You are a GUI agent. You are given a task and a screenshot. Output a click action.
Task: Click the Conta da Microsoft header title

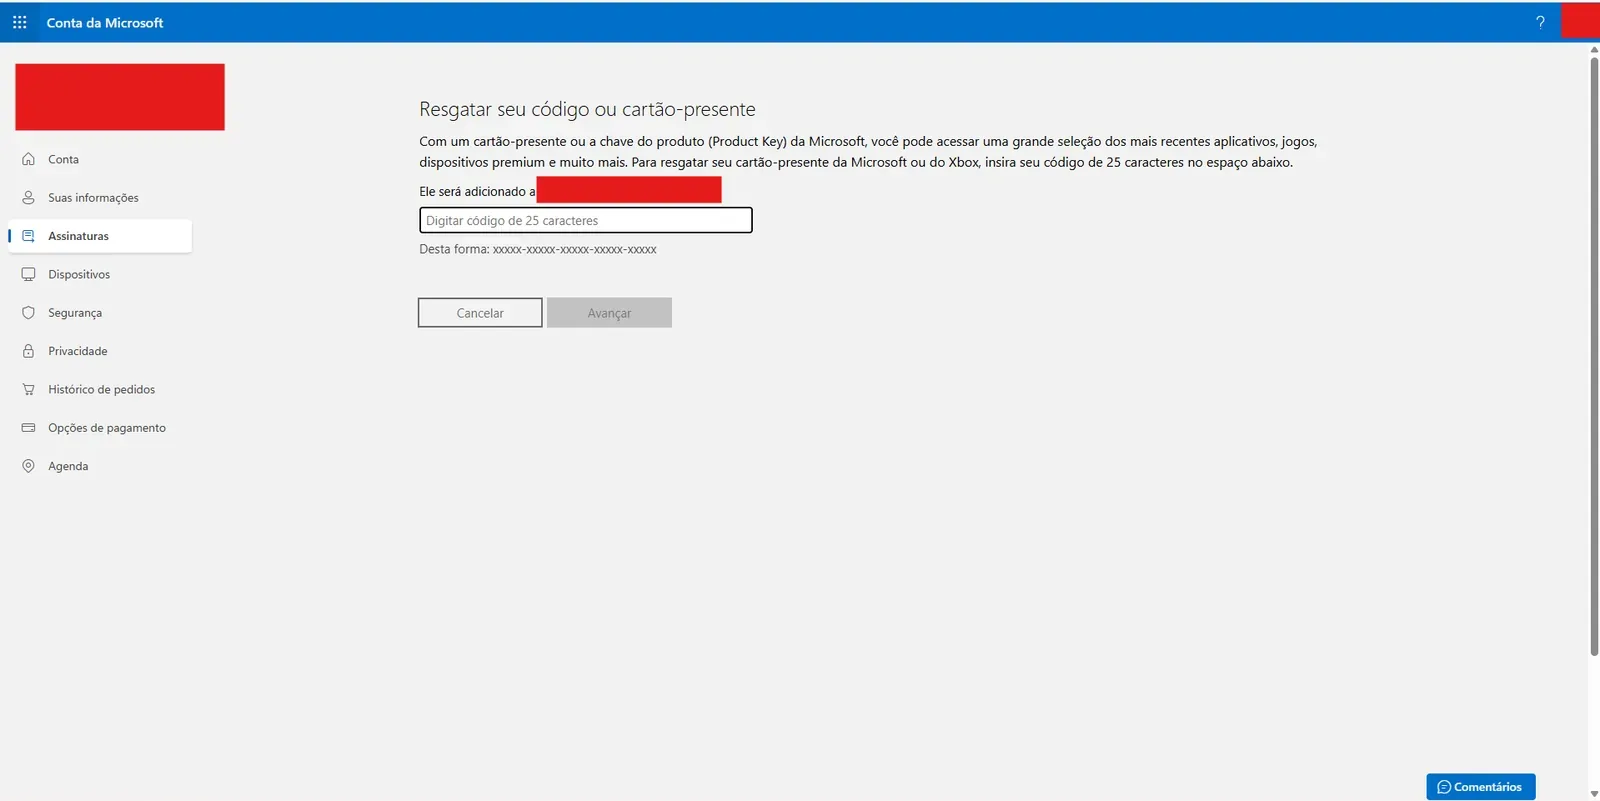coord(105,22)
